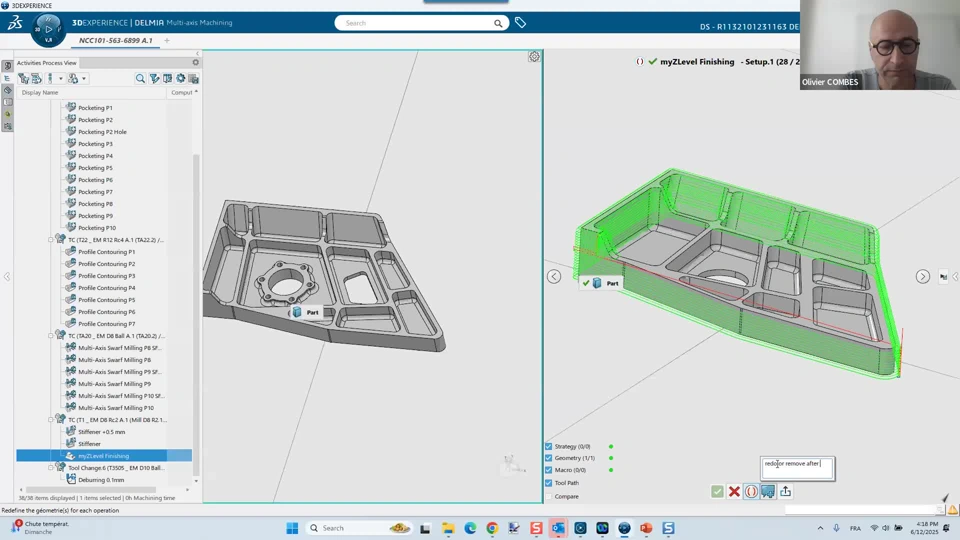Image resolution: width=960 pixels, height=540 pixels.
Task: Click the red X cancel icon
Action: tap(734, 491)
